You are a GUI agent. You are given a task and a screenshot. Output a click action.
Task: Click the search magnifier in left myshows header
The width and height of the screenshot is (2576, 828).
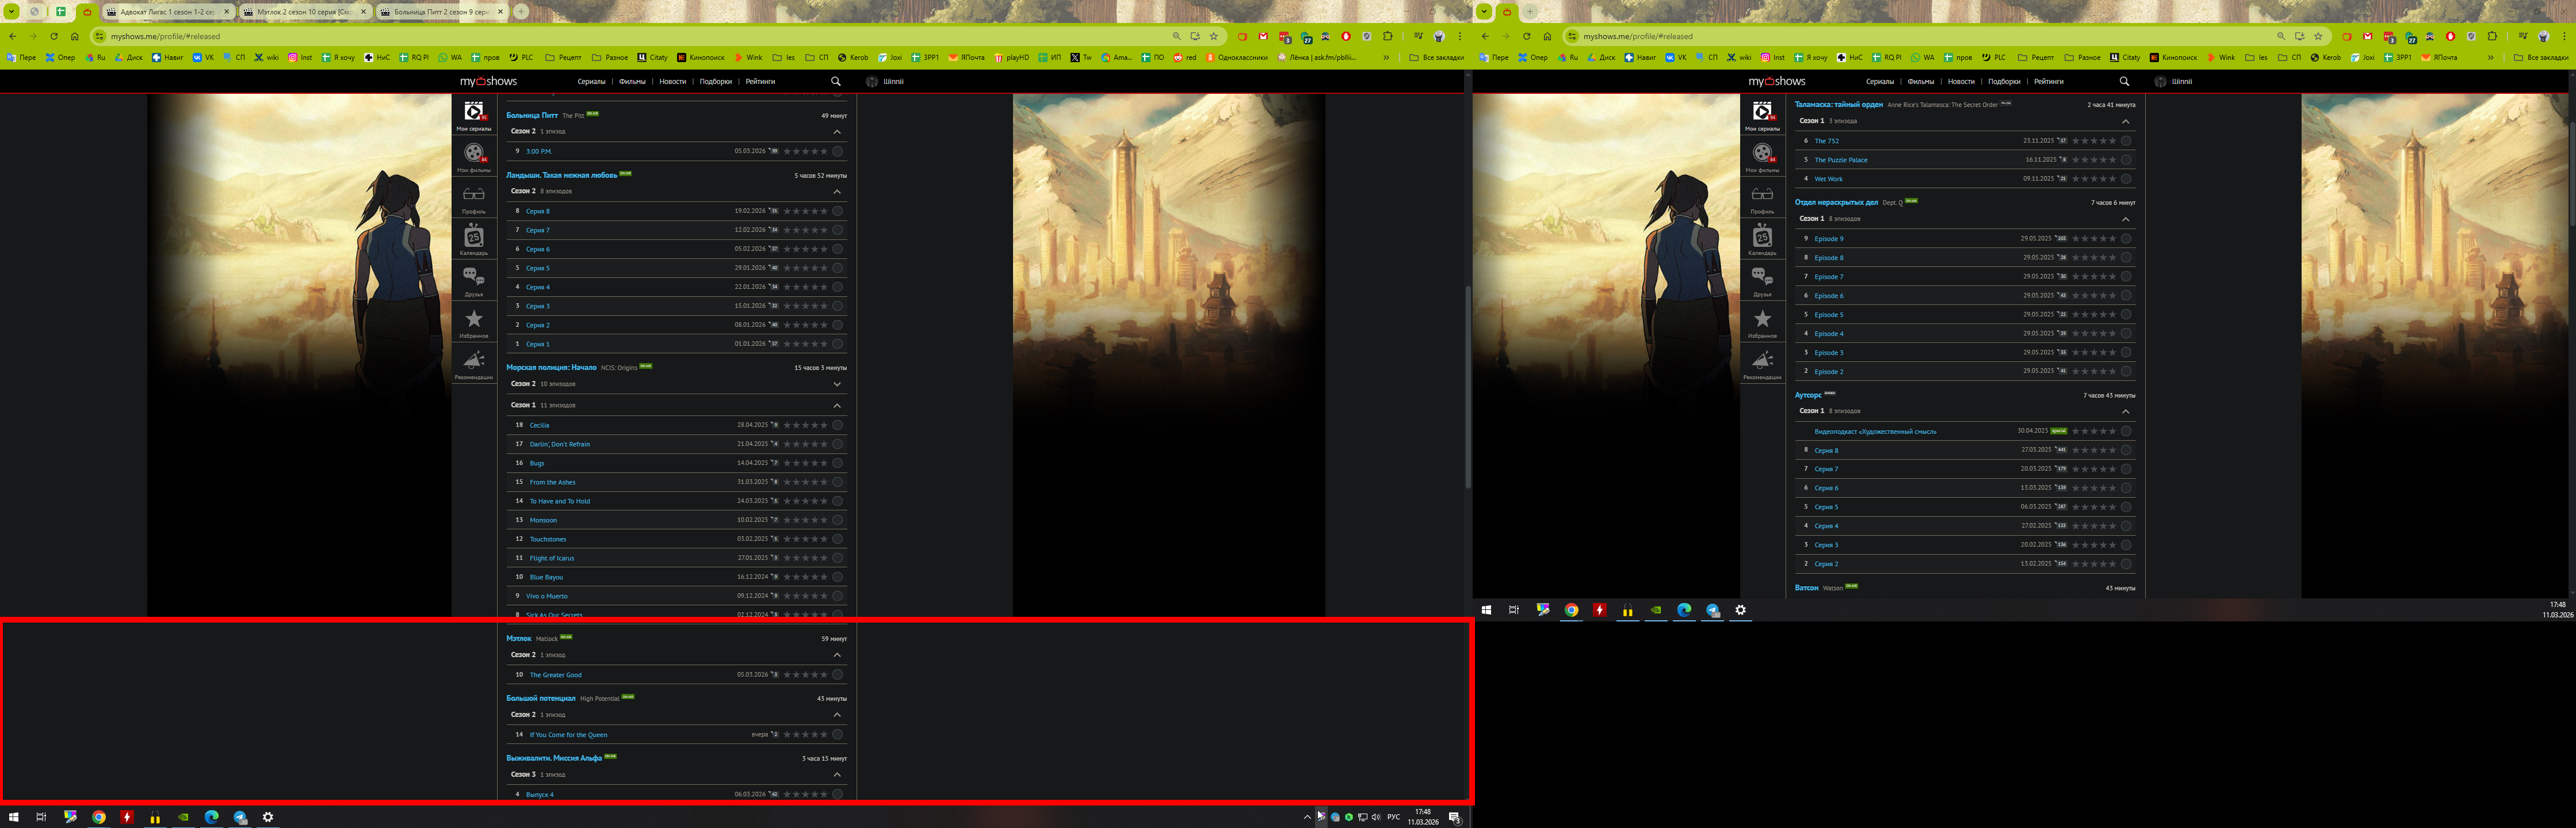[x=836, y=81]
